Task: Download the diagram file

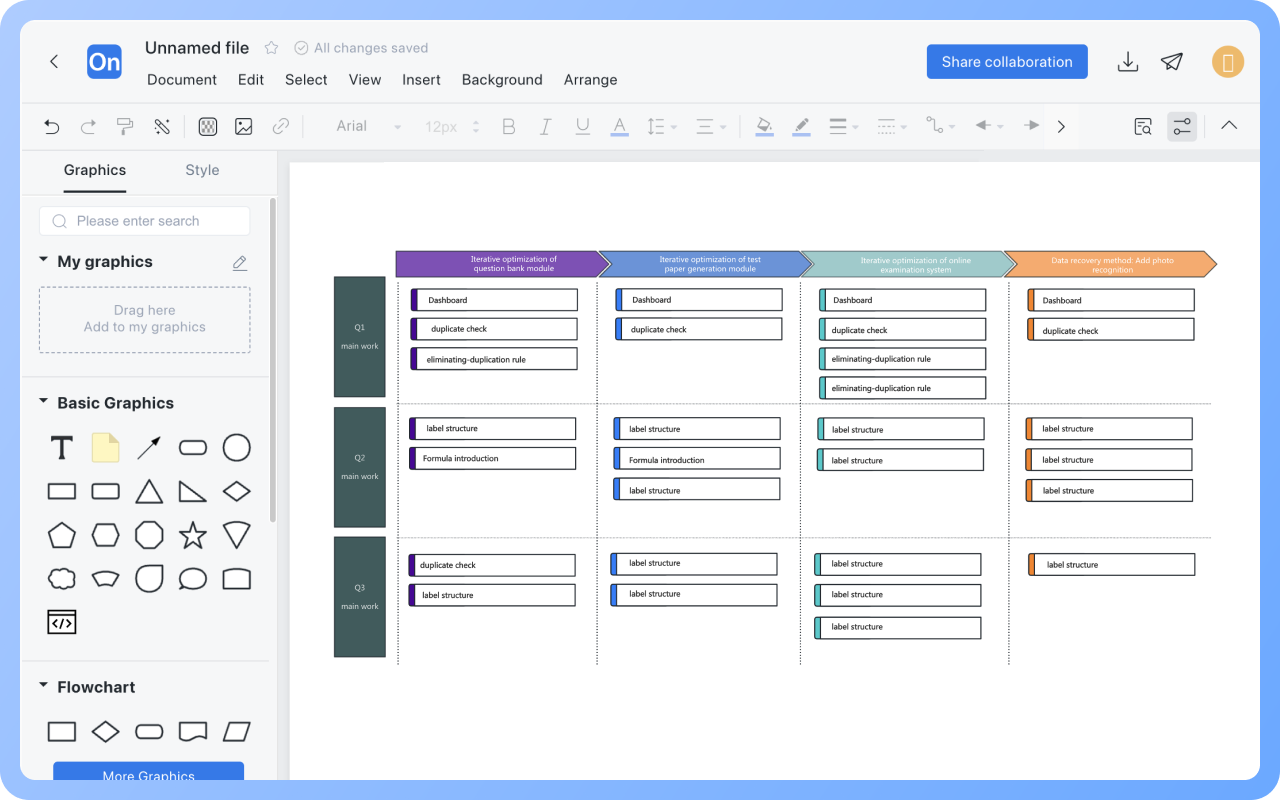Action: (1128, 62)
